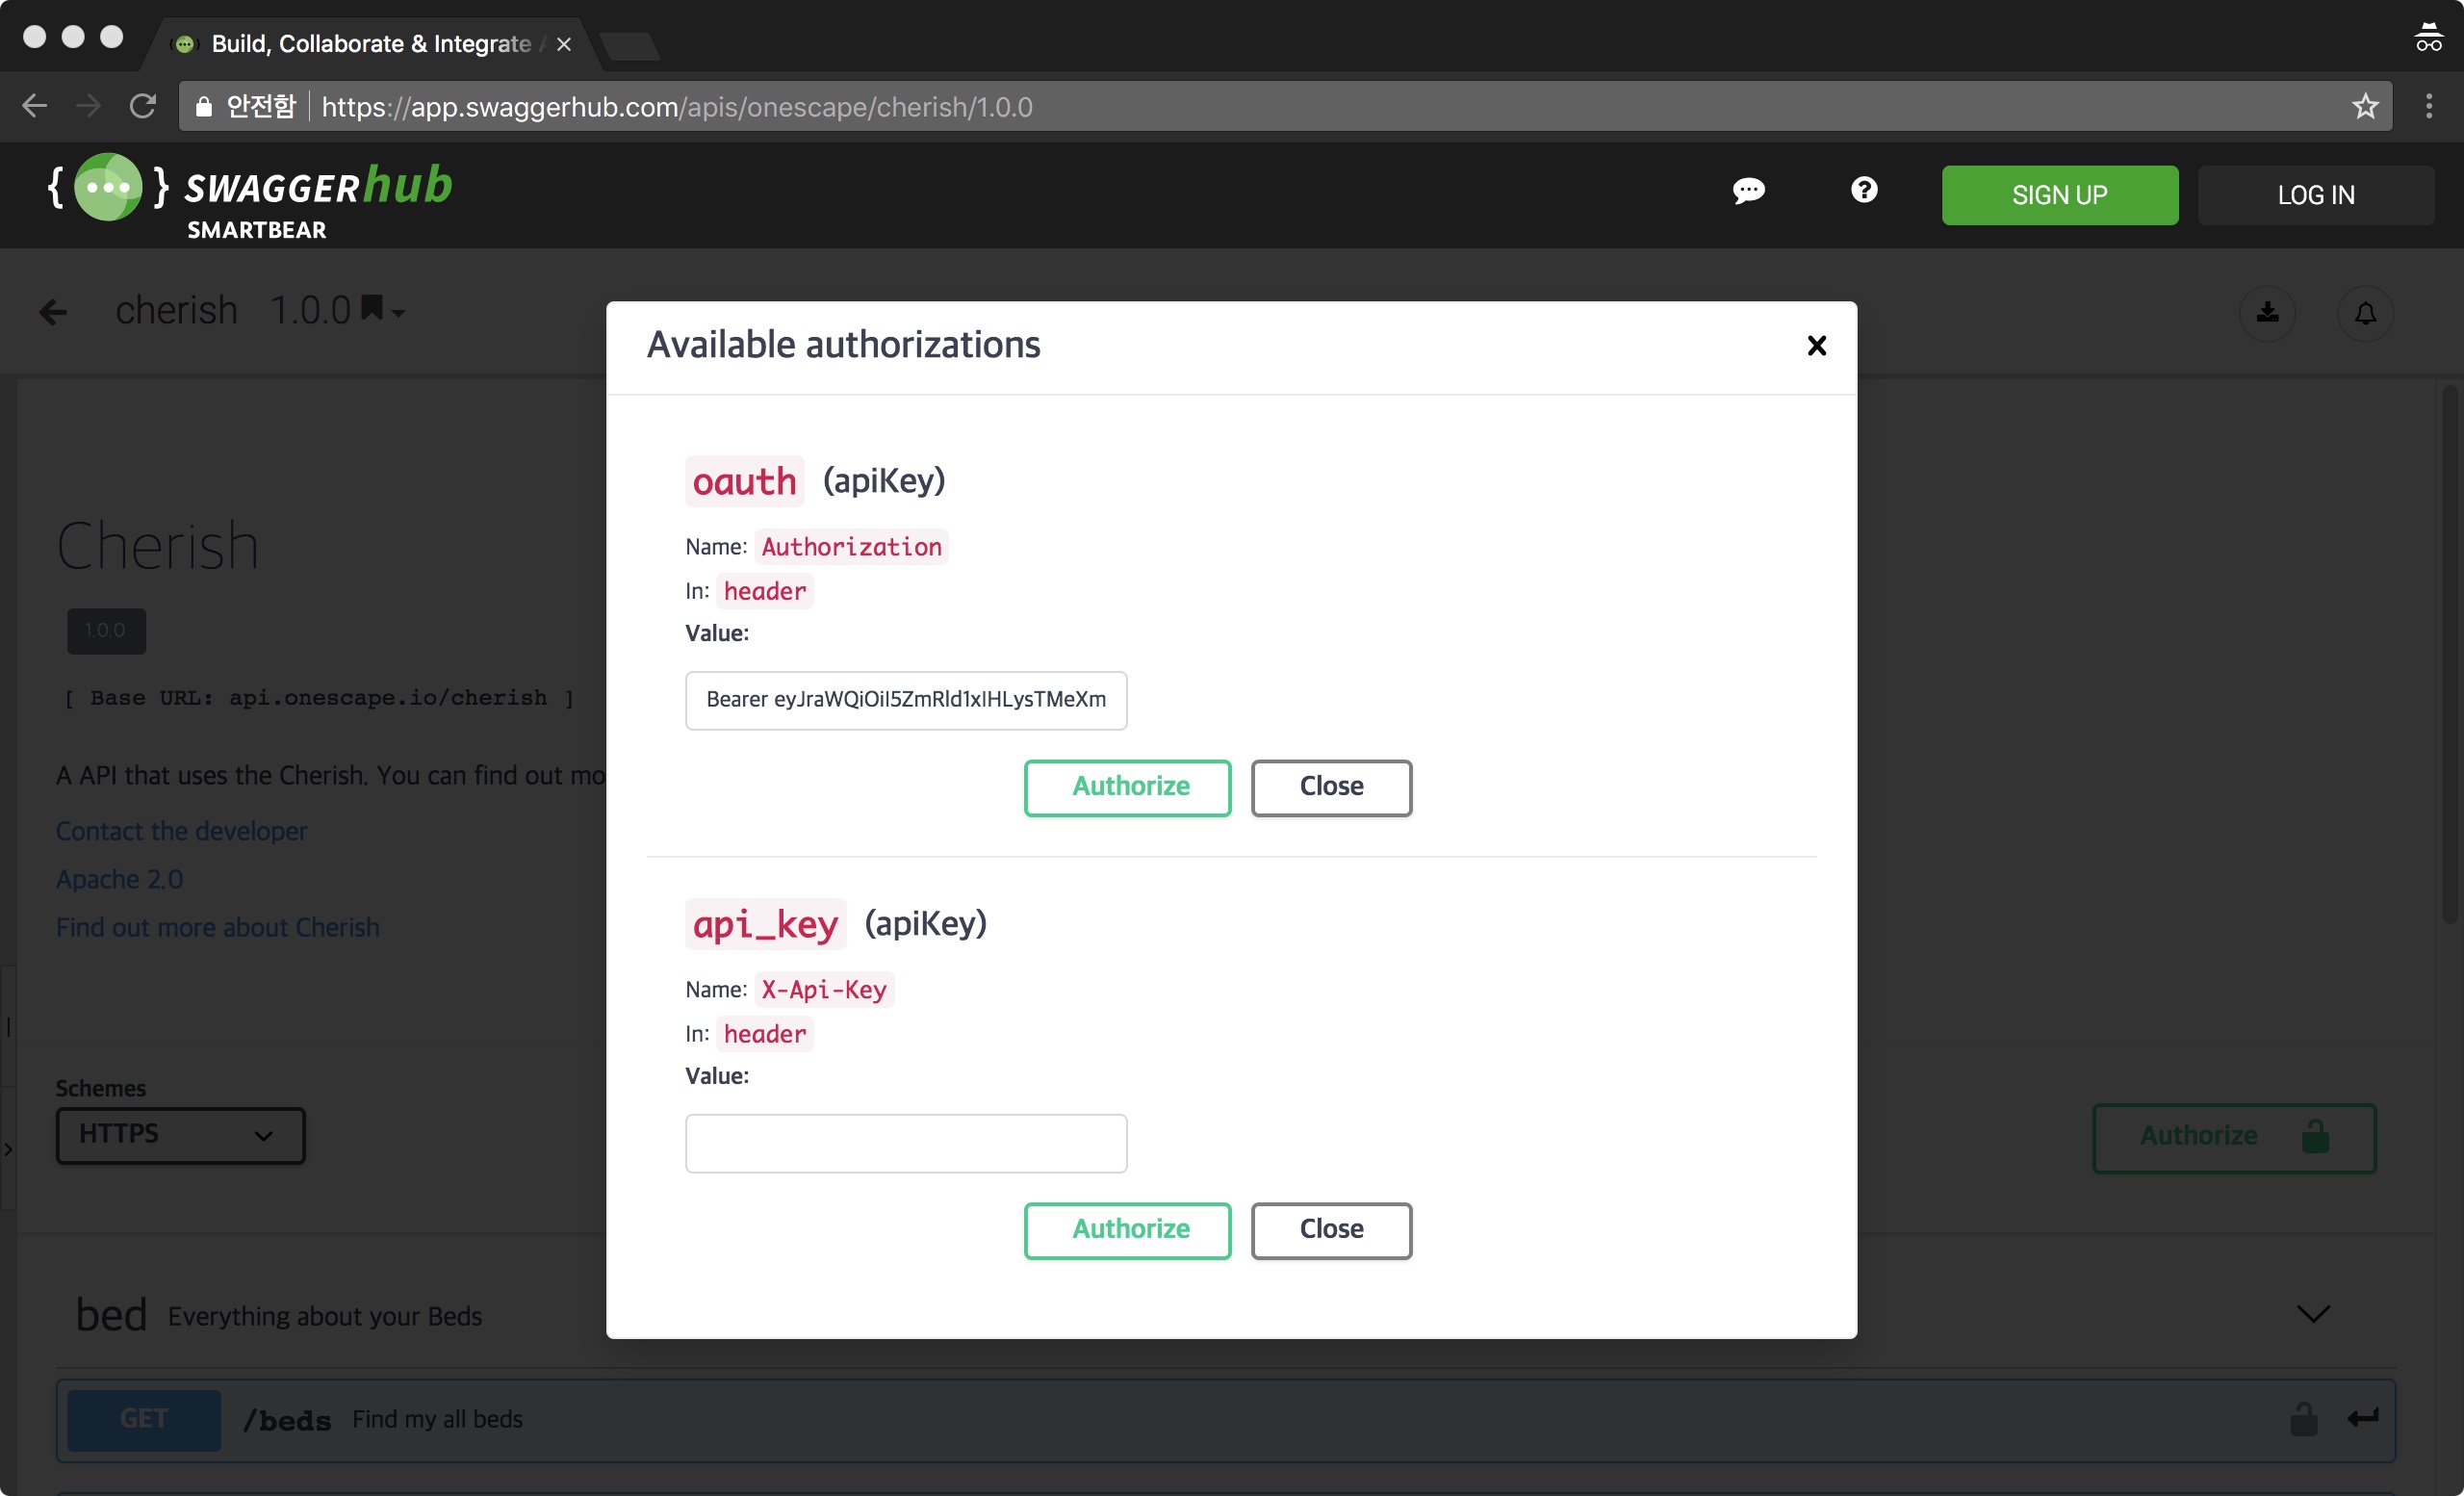Open the Chrome three-dot menu

coord(2428,106)
